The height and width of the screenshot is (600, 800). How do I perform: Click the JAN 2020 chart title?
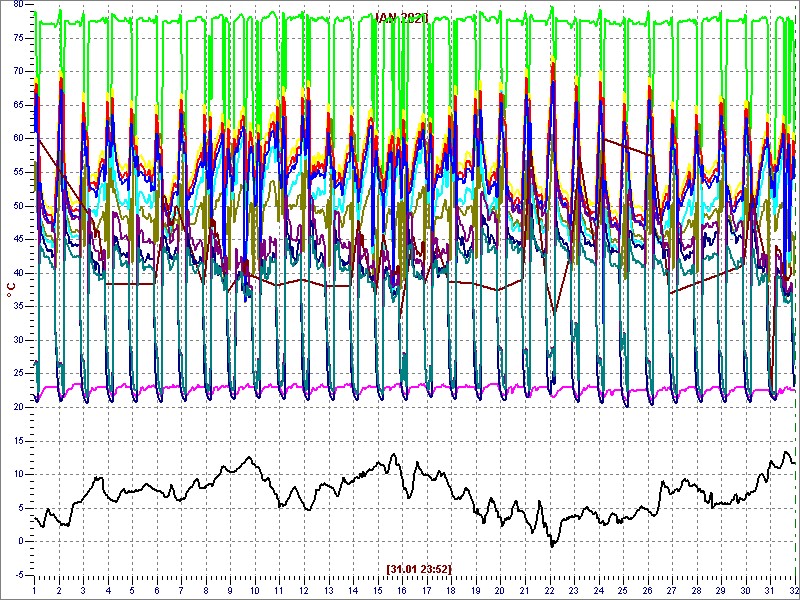(x=401, y=18)
